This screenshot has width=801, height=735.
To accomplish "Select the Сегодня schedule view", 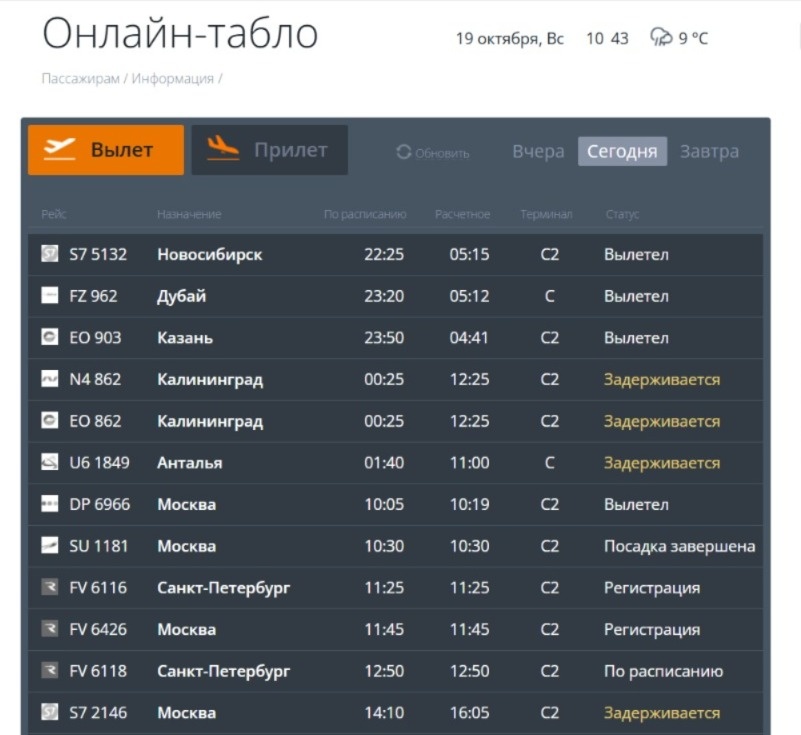I will 622,150.
